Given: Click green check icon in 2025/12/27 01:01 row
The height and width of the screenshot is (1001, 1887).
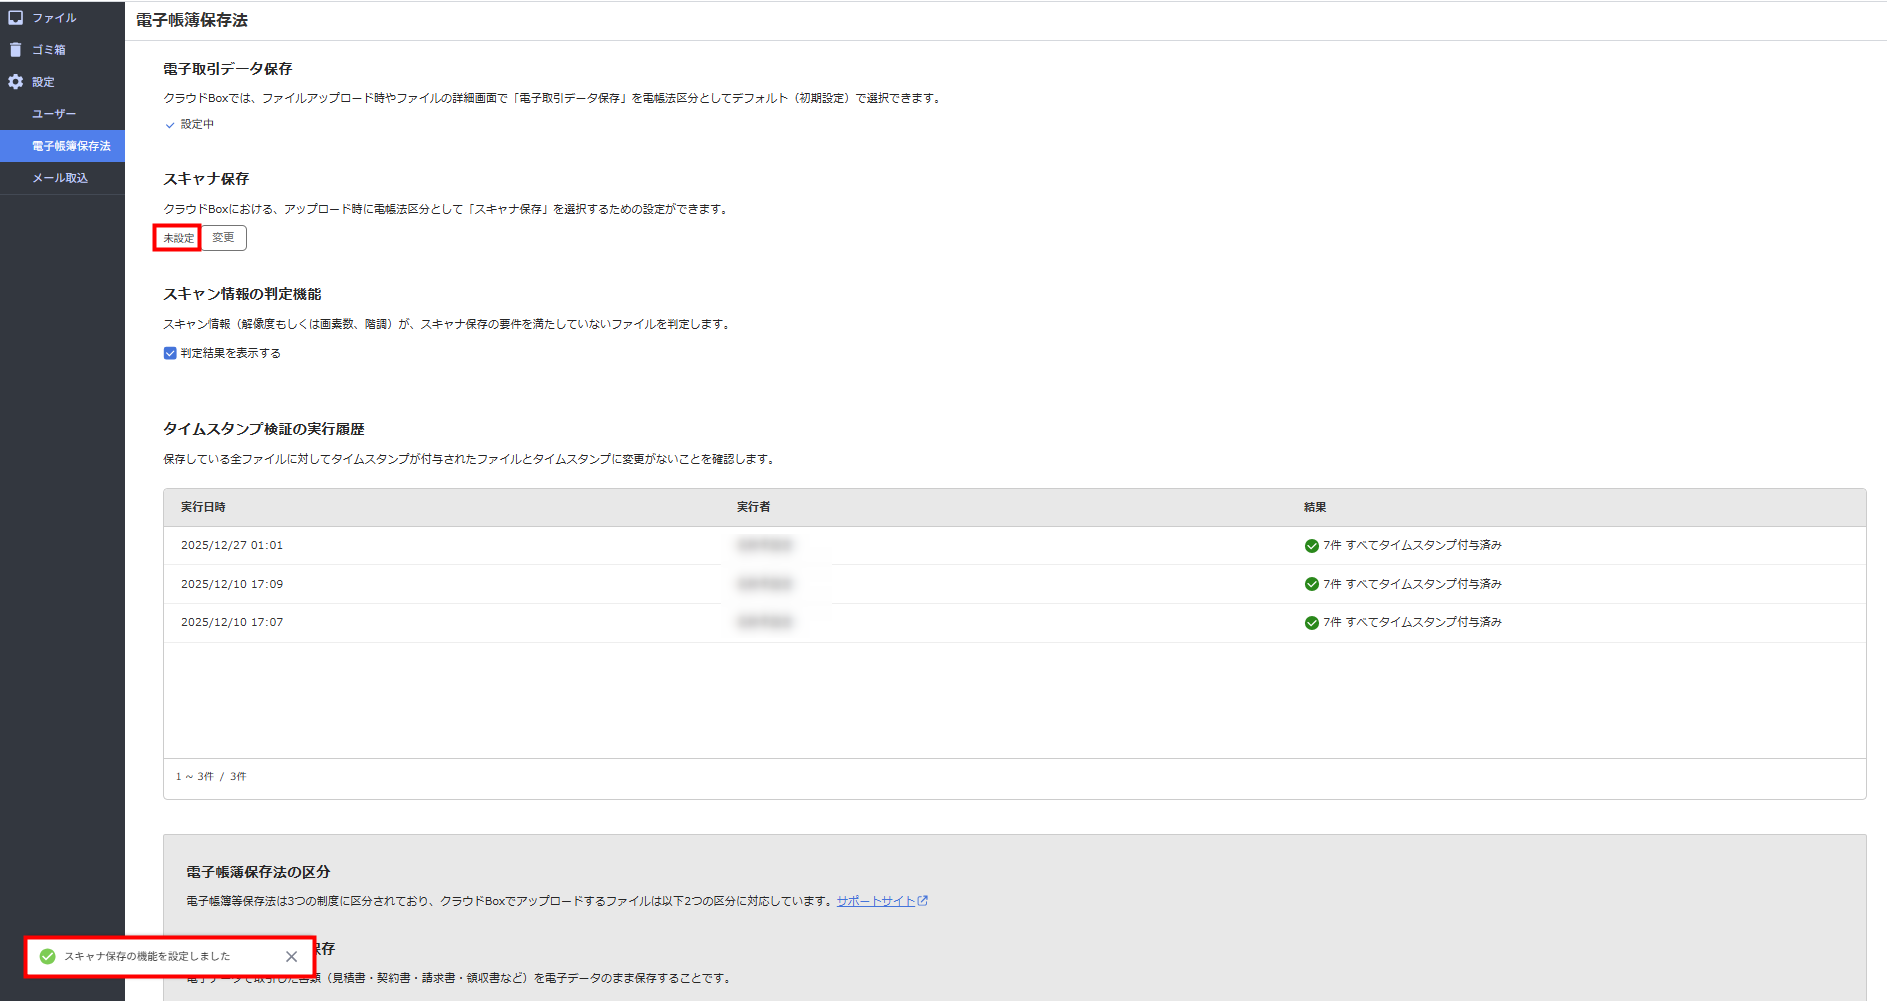Looking at the screenshot, I should coord(1311,546).
